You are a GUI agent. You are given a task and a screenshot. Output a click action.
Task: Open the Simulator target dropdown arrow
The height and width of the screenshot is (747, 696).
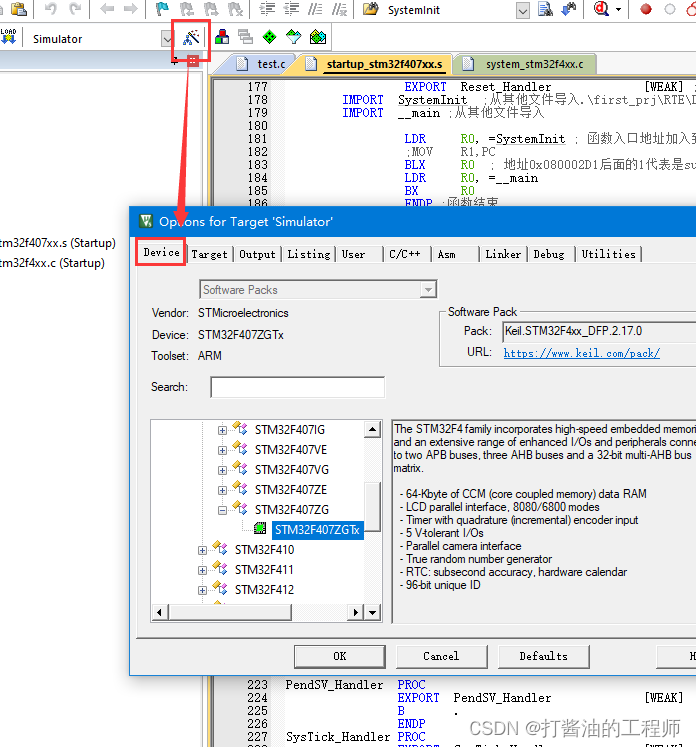pyautogui.click(x=166, y=39)
